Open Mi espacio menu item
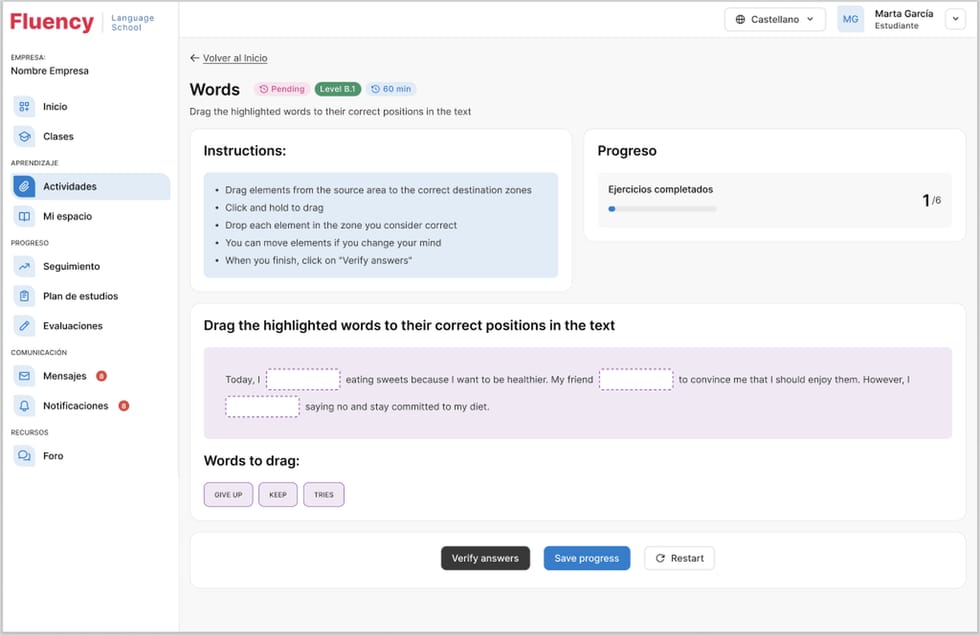 pos(90,216)
